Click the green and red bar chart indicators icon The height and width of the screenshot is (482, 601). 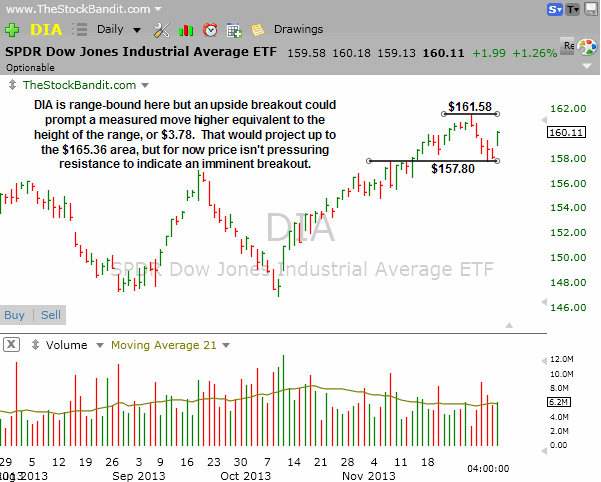coord(186,30)
